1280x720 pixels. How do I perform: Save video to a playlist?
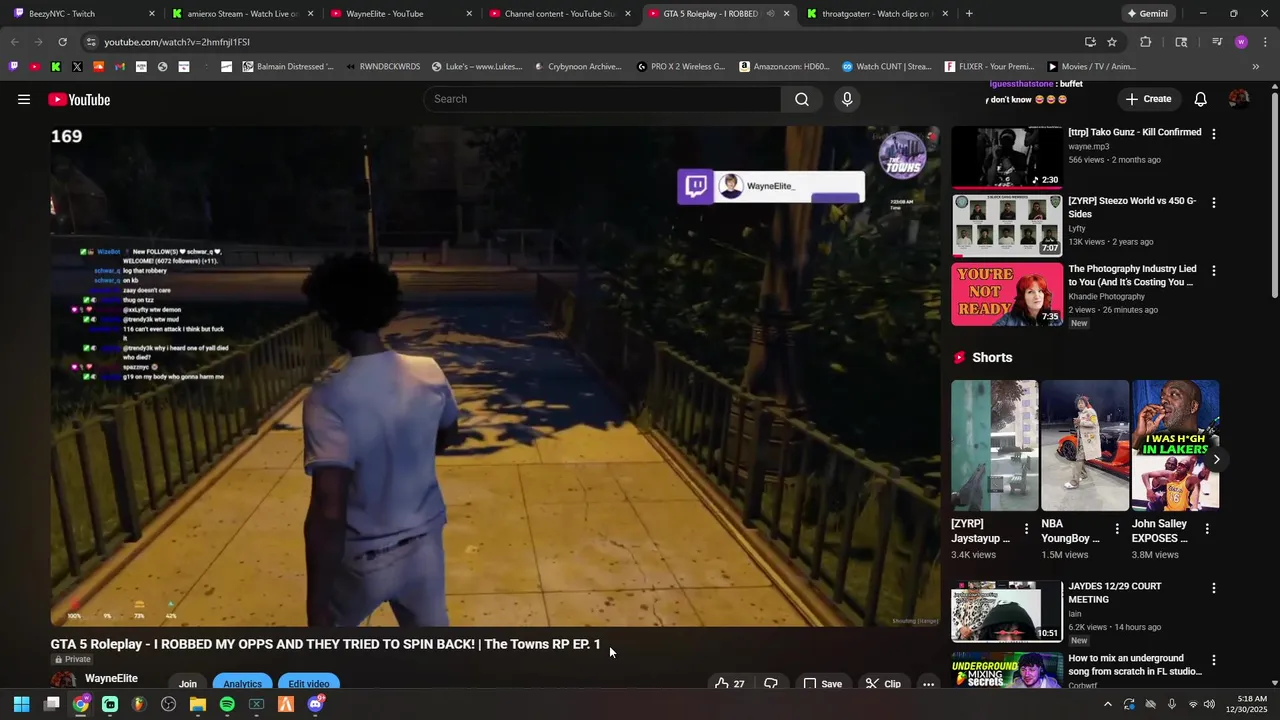823,684
